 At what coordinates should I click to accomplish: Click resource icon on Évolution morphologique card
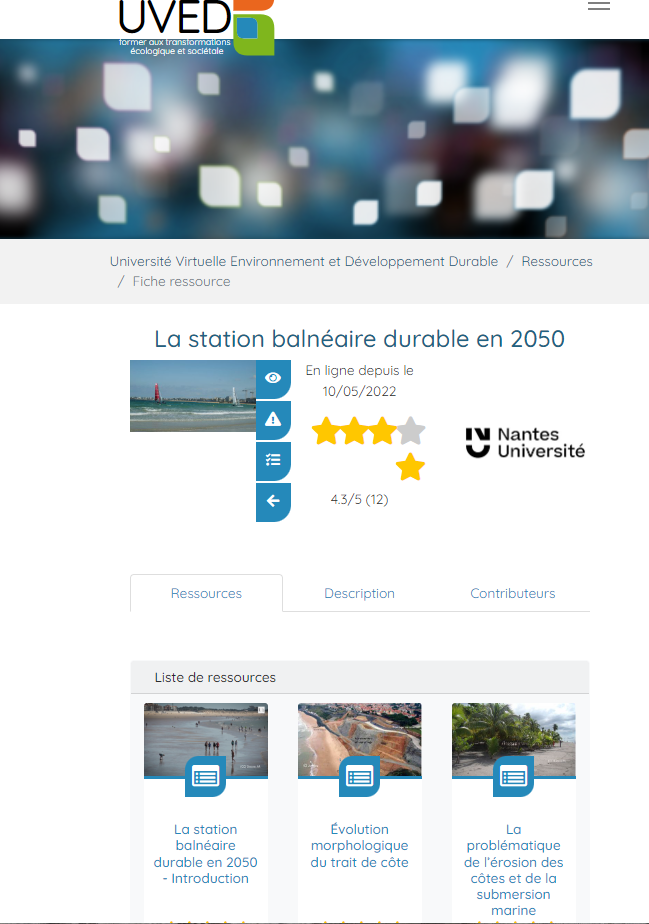pos(359,777)
